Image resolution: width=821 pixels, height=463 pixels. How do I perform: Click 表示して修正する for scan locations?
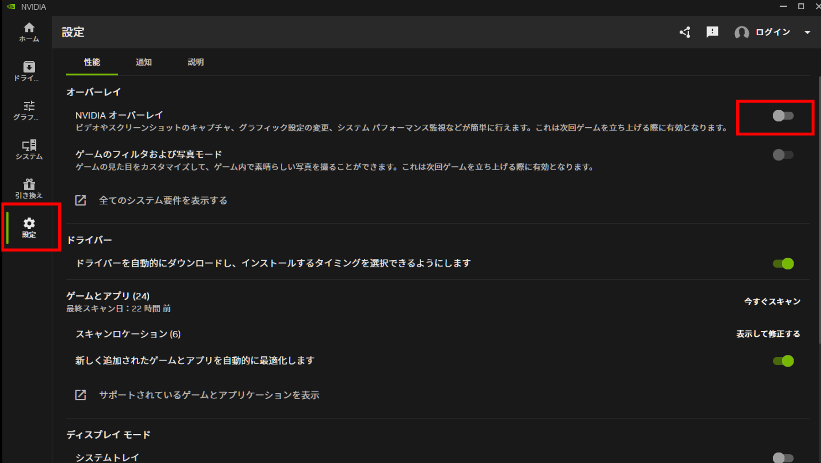[x=768, y=334]
